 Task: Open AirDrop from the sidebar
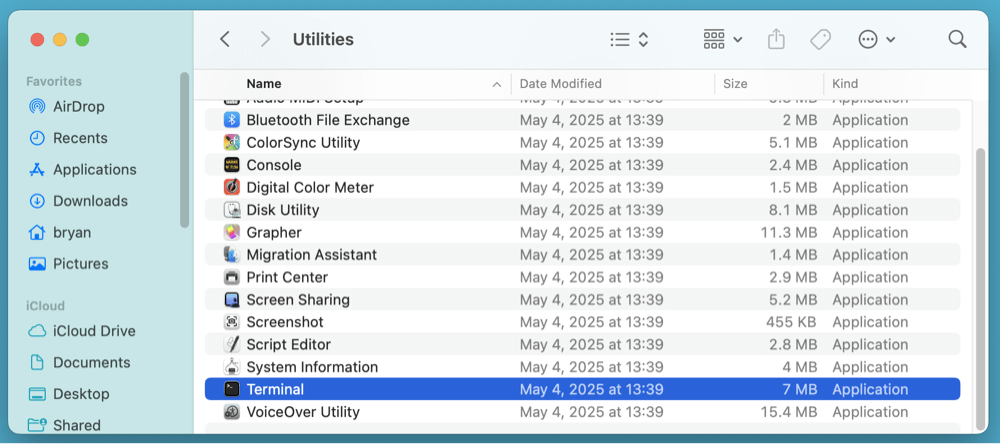(78, 106)
